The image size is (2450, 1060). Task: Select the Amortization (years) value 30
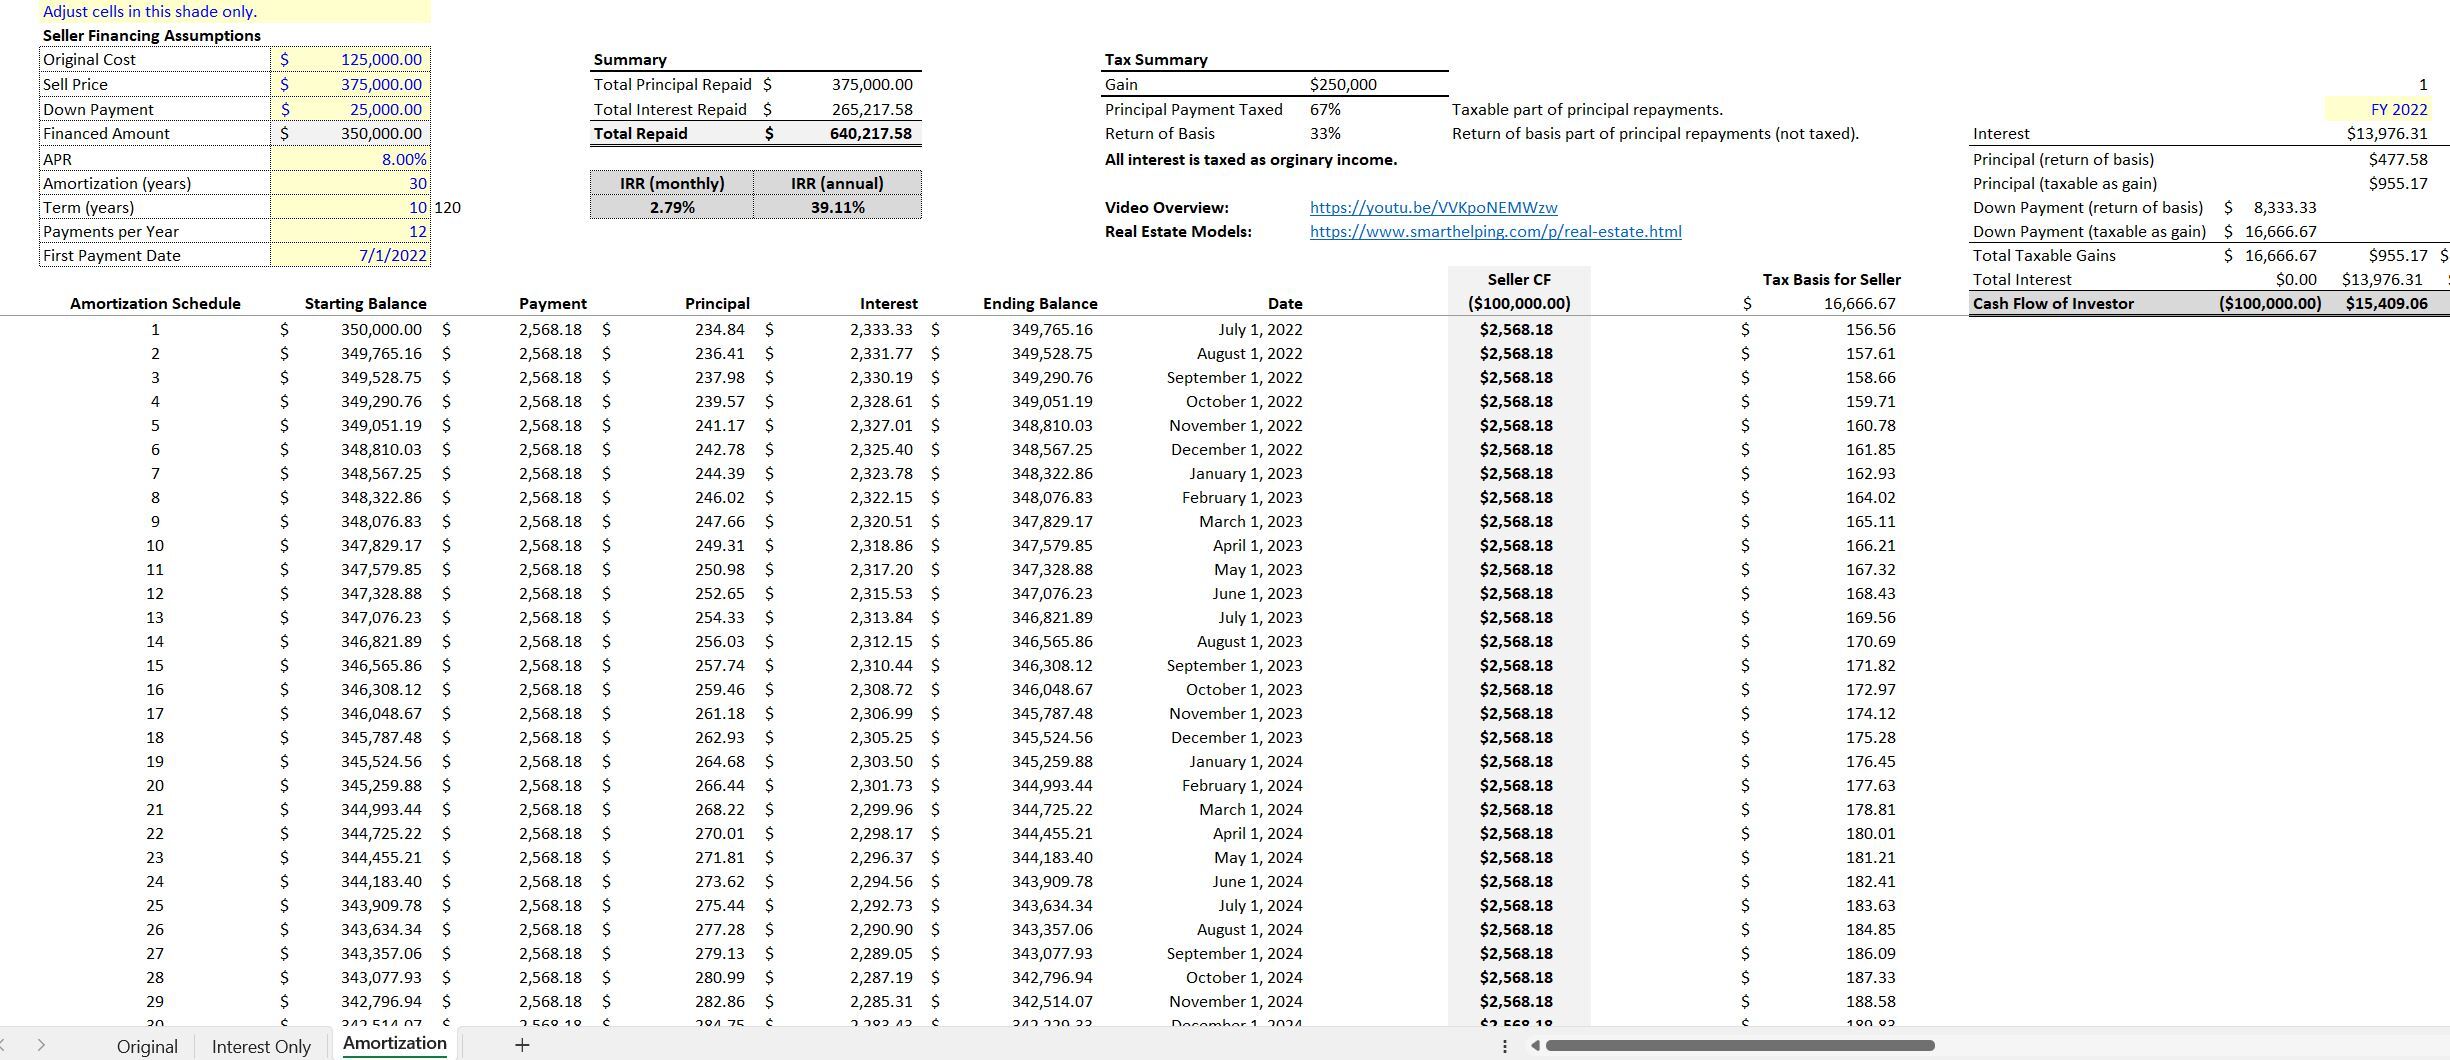[351, 183]
